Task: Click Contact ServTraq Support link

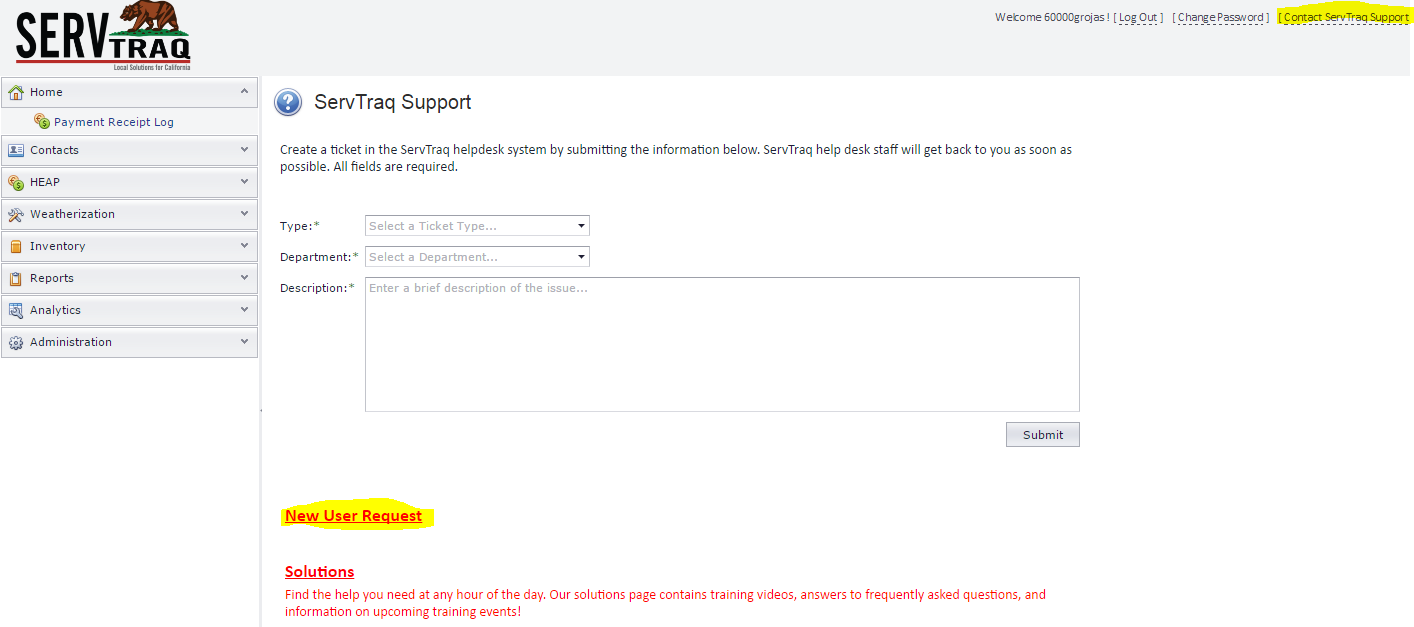Action: 1346,17
